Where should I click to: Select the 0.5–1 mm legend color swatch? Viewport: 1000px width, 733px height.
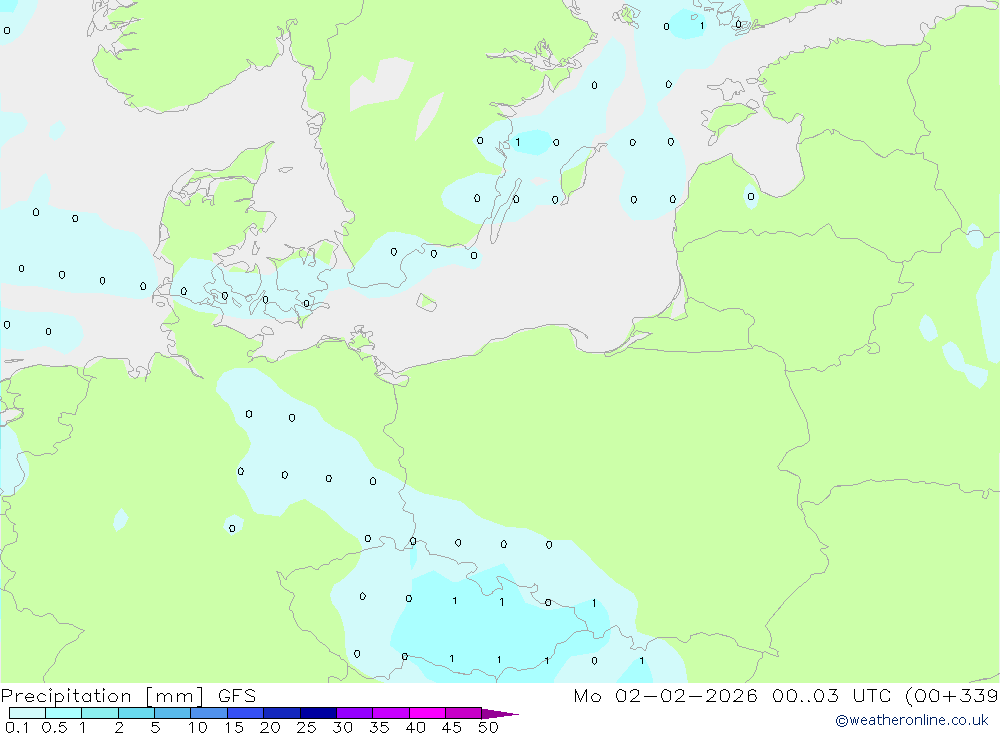pyautogui.click(x=64, y=713)
